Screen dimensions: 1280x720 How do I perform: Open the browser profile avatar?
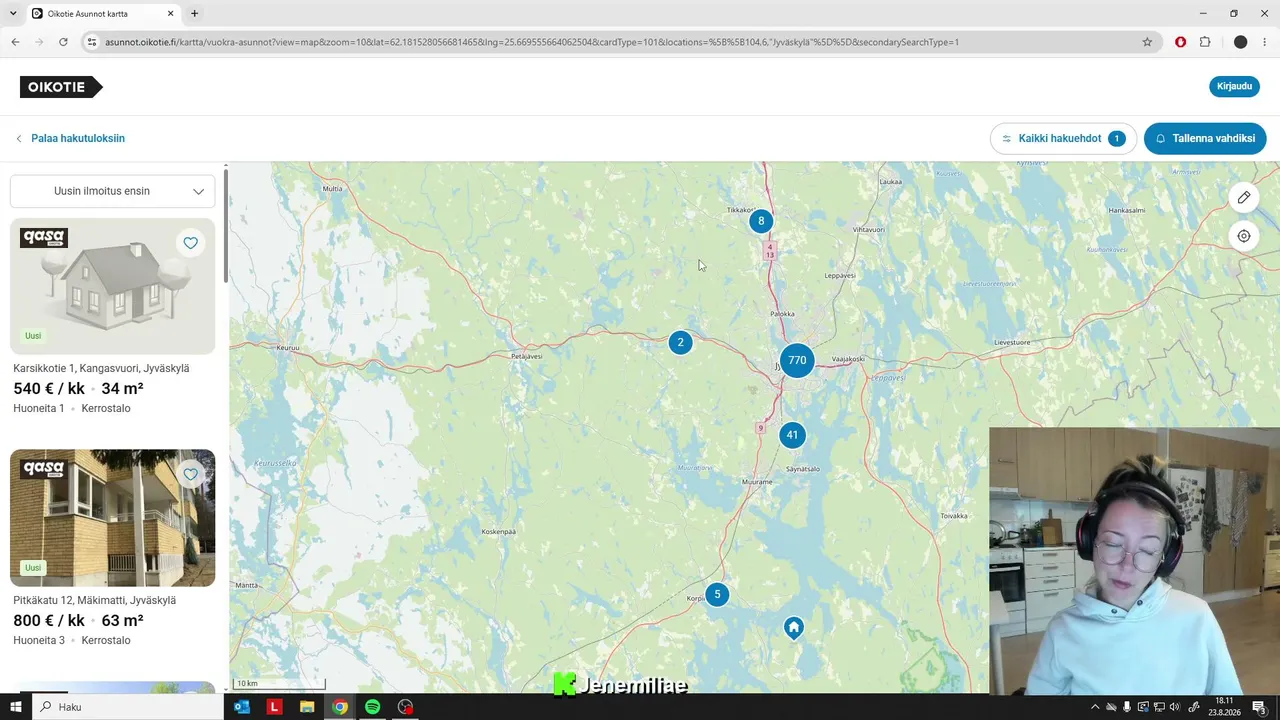(1240, 42)
